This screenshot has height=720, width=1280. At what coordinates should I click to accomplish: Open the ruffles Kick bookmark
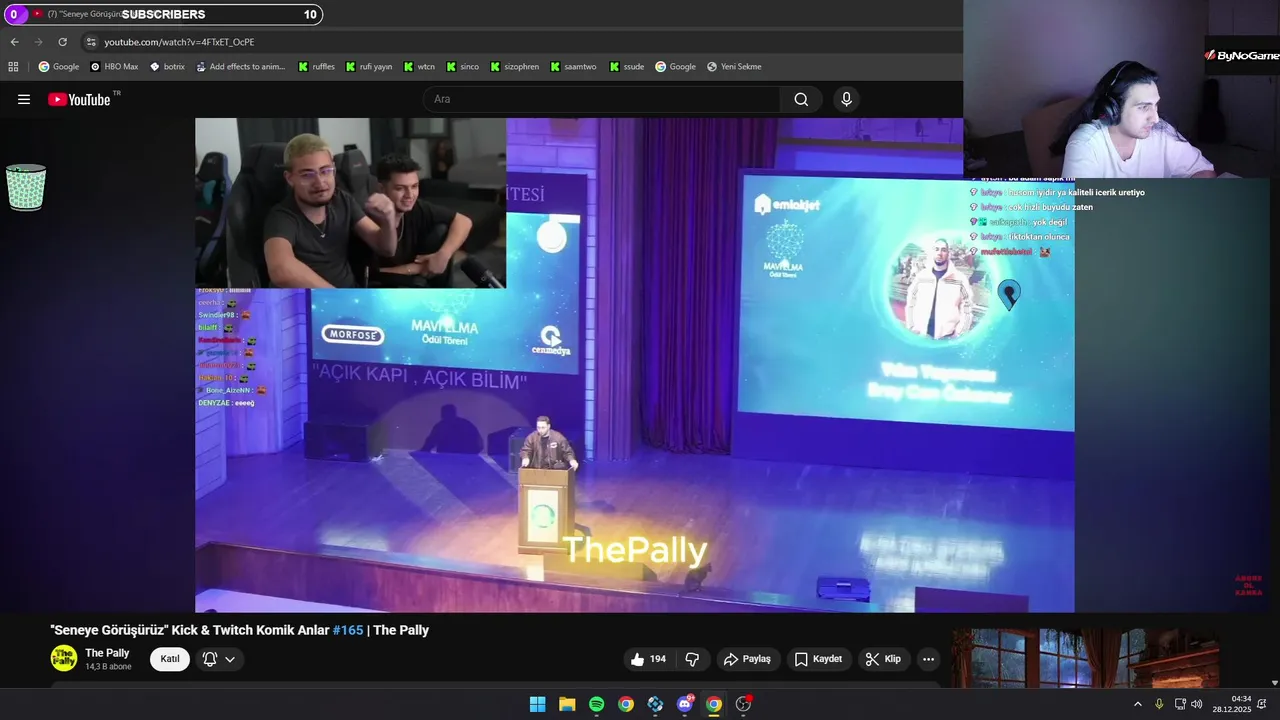coord(316,67)
